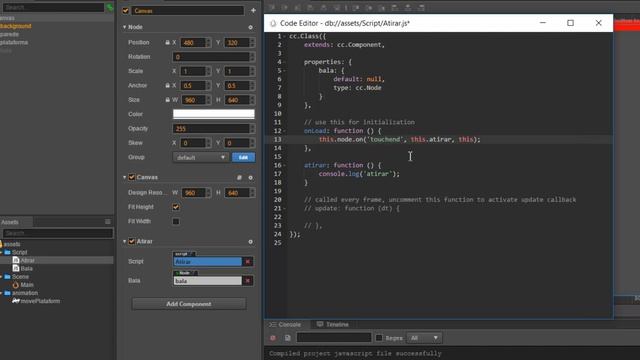Click the green button beside hierarchy search

click(110, 7)
